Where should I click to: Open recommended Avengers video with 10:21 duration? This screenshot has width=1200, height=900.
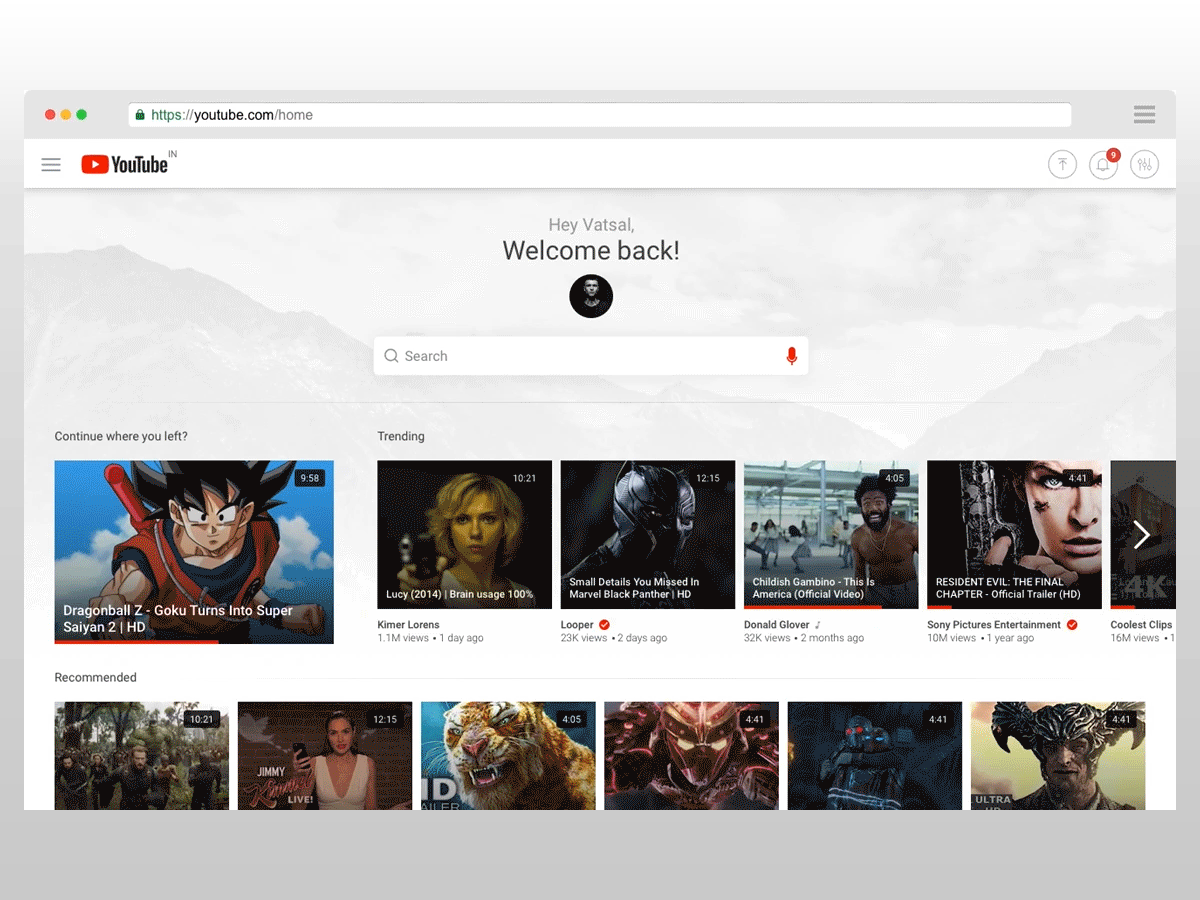click(141, 756)
